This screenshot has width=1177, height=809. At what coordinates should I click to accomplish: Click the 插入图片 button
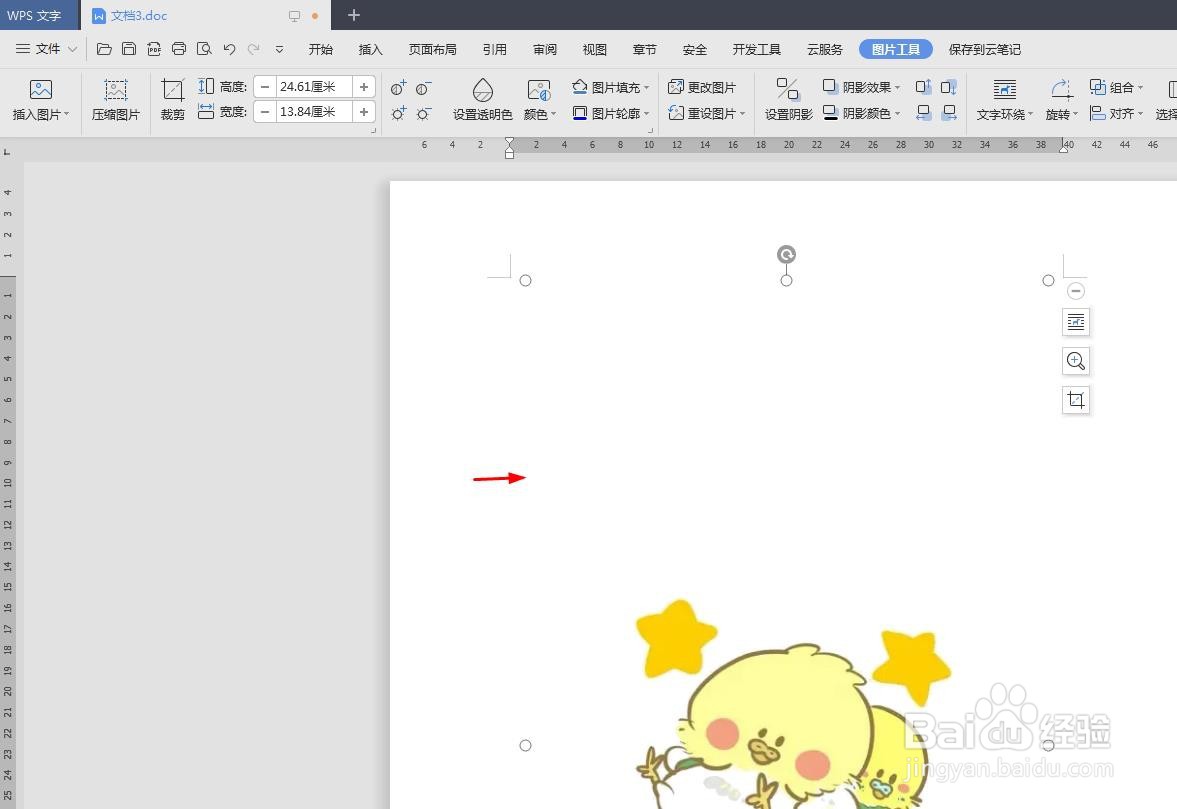(41, 101)
